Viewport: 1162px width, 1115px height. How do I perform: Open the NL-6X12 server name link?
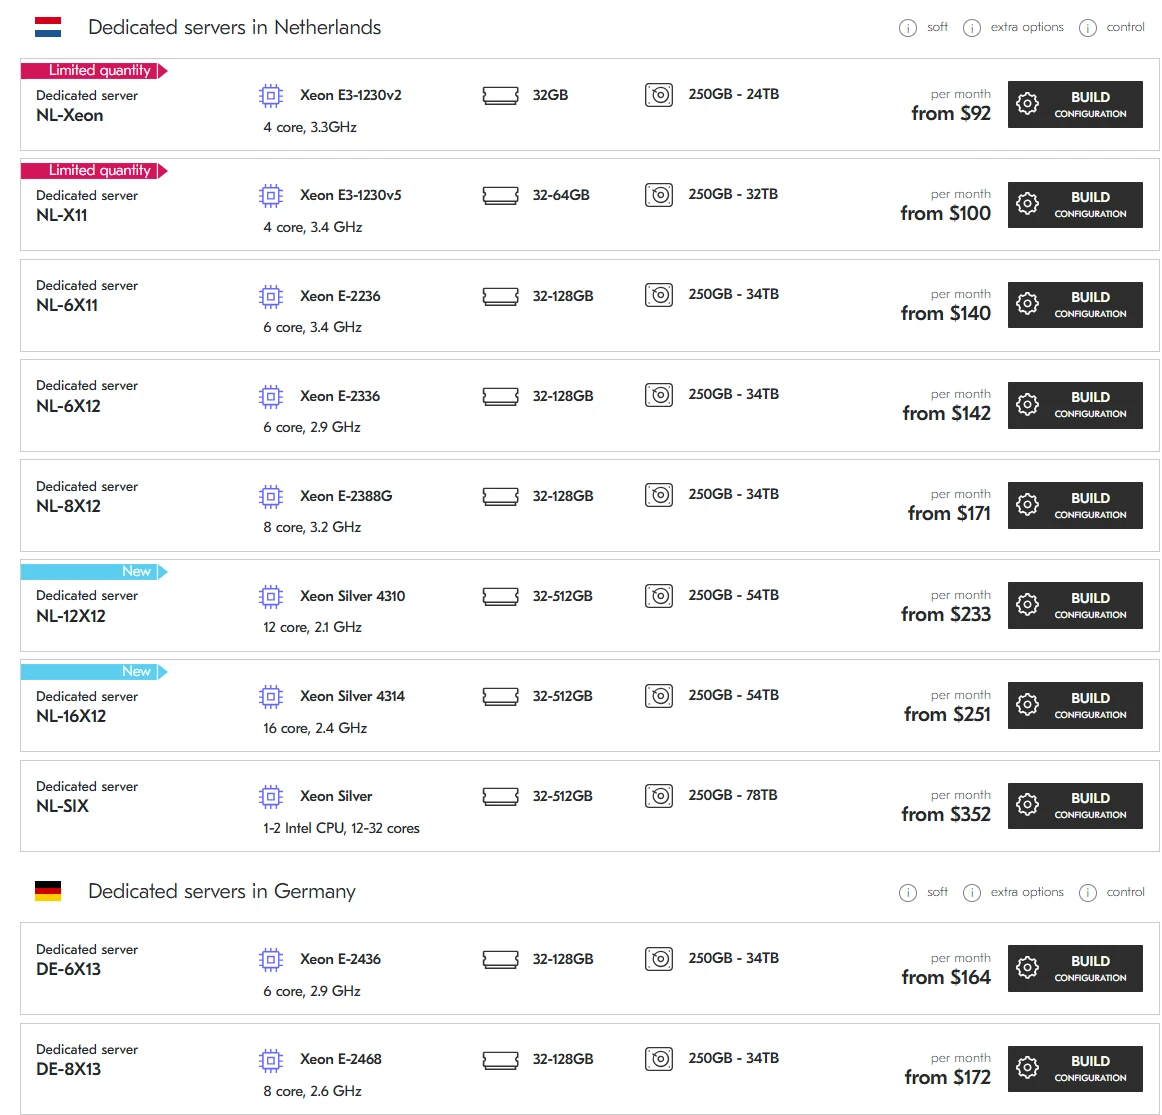pos(68,406)
